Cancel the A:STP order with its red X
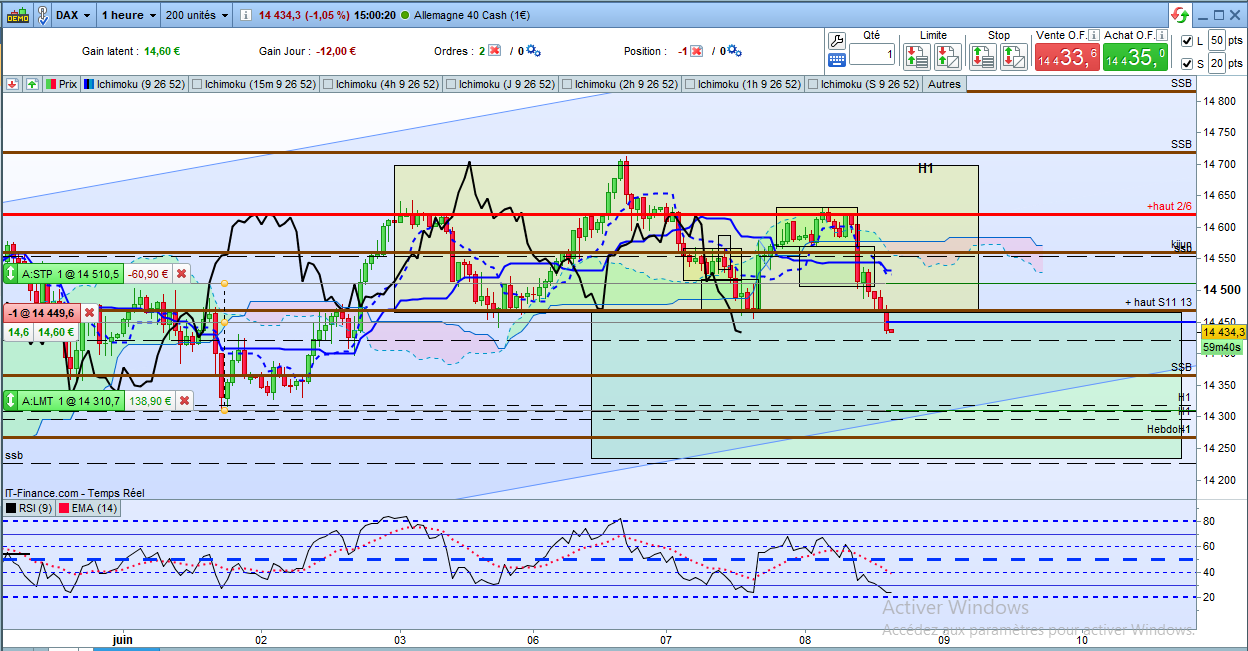This screenshot has height=651, width=1248. tap(182, 273)
